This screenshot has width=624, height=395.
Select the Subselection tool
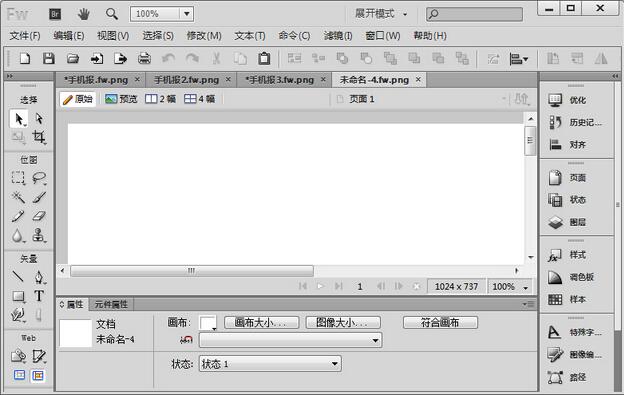tap(39, 119)
